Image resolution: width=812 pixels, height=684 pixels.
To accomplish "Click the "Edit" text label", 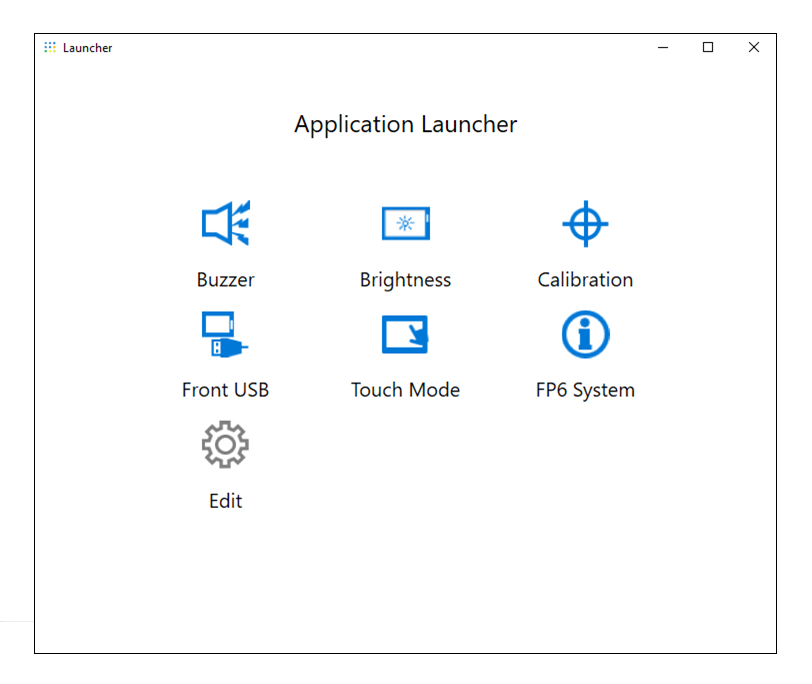I will pos(225,501).
